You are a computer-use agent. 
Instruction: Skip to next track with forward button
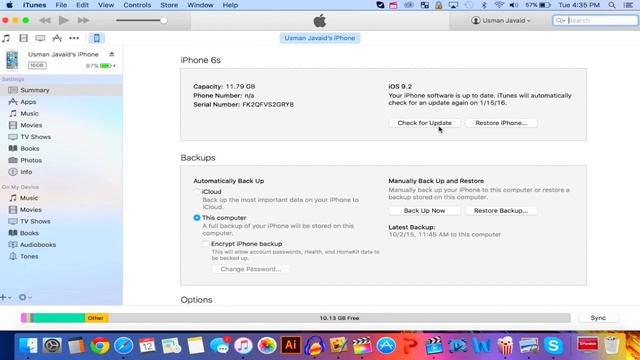click(x=83, y=20)
